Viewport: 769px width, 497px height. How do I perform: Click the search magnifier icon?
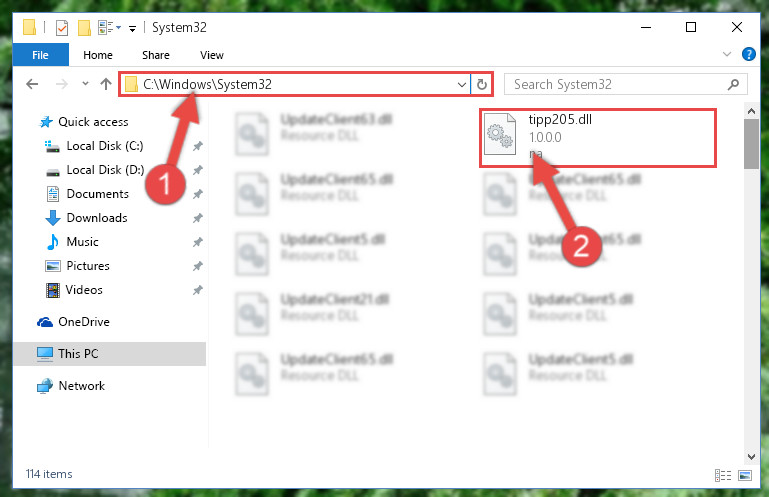pos(733,84)
